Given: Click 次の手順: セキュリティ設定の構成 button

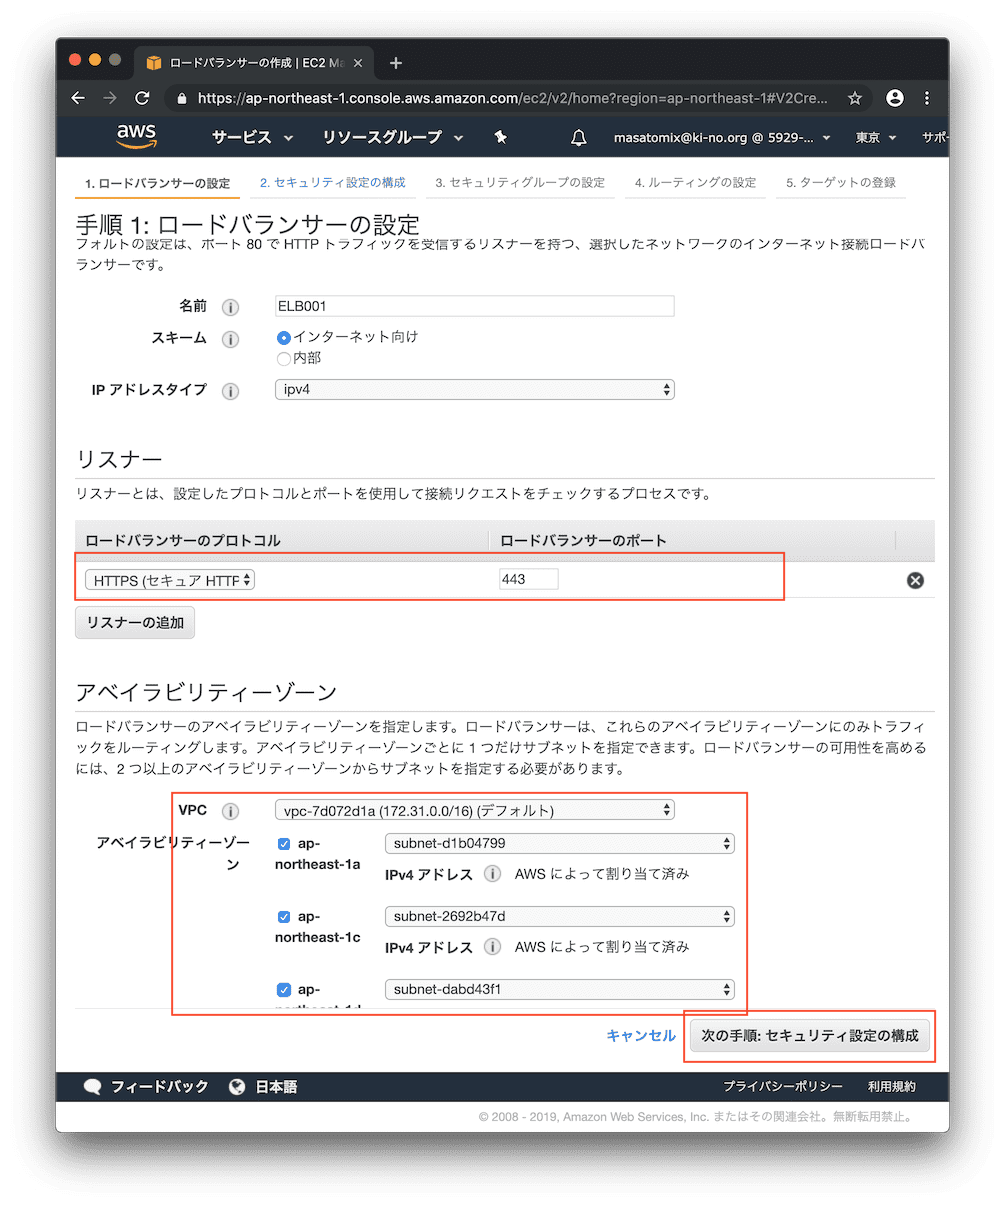Looking at the screenshot, I should [x=810, y=1036].
